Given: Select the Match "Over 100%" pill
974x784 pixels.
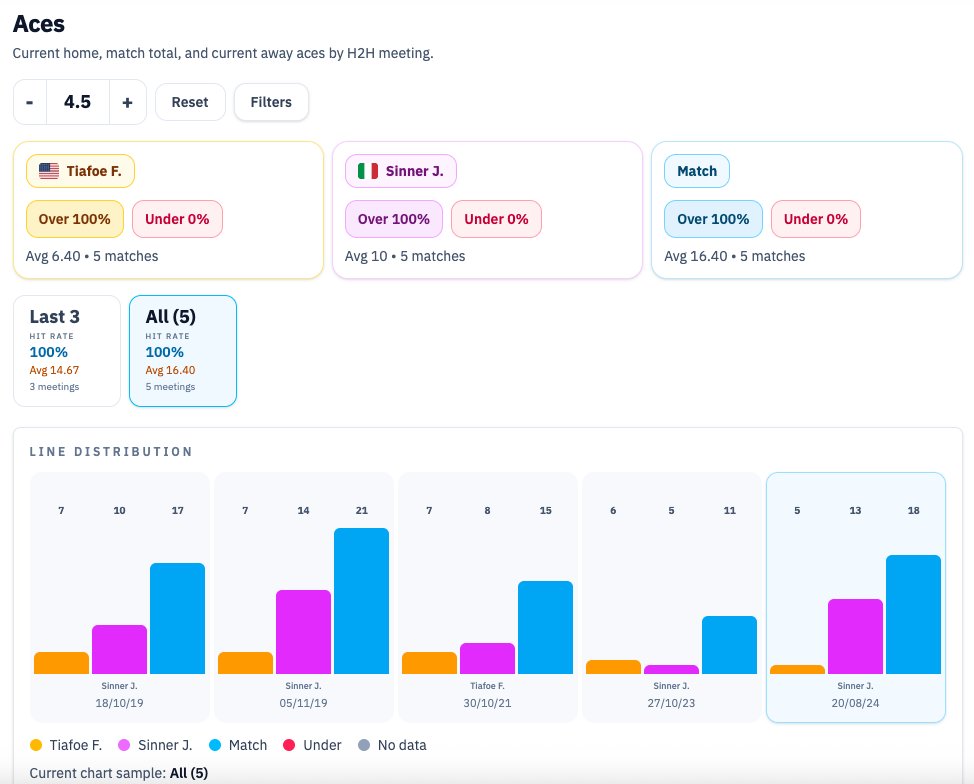Looking at the screenshot, I should tap(713, 219).
